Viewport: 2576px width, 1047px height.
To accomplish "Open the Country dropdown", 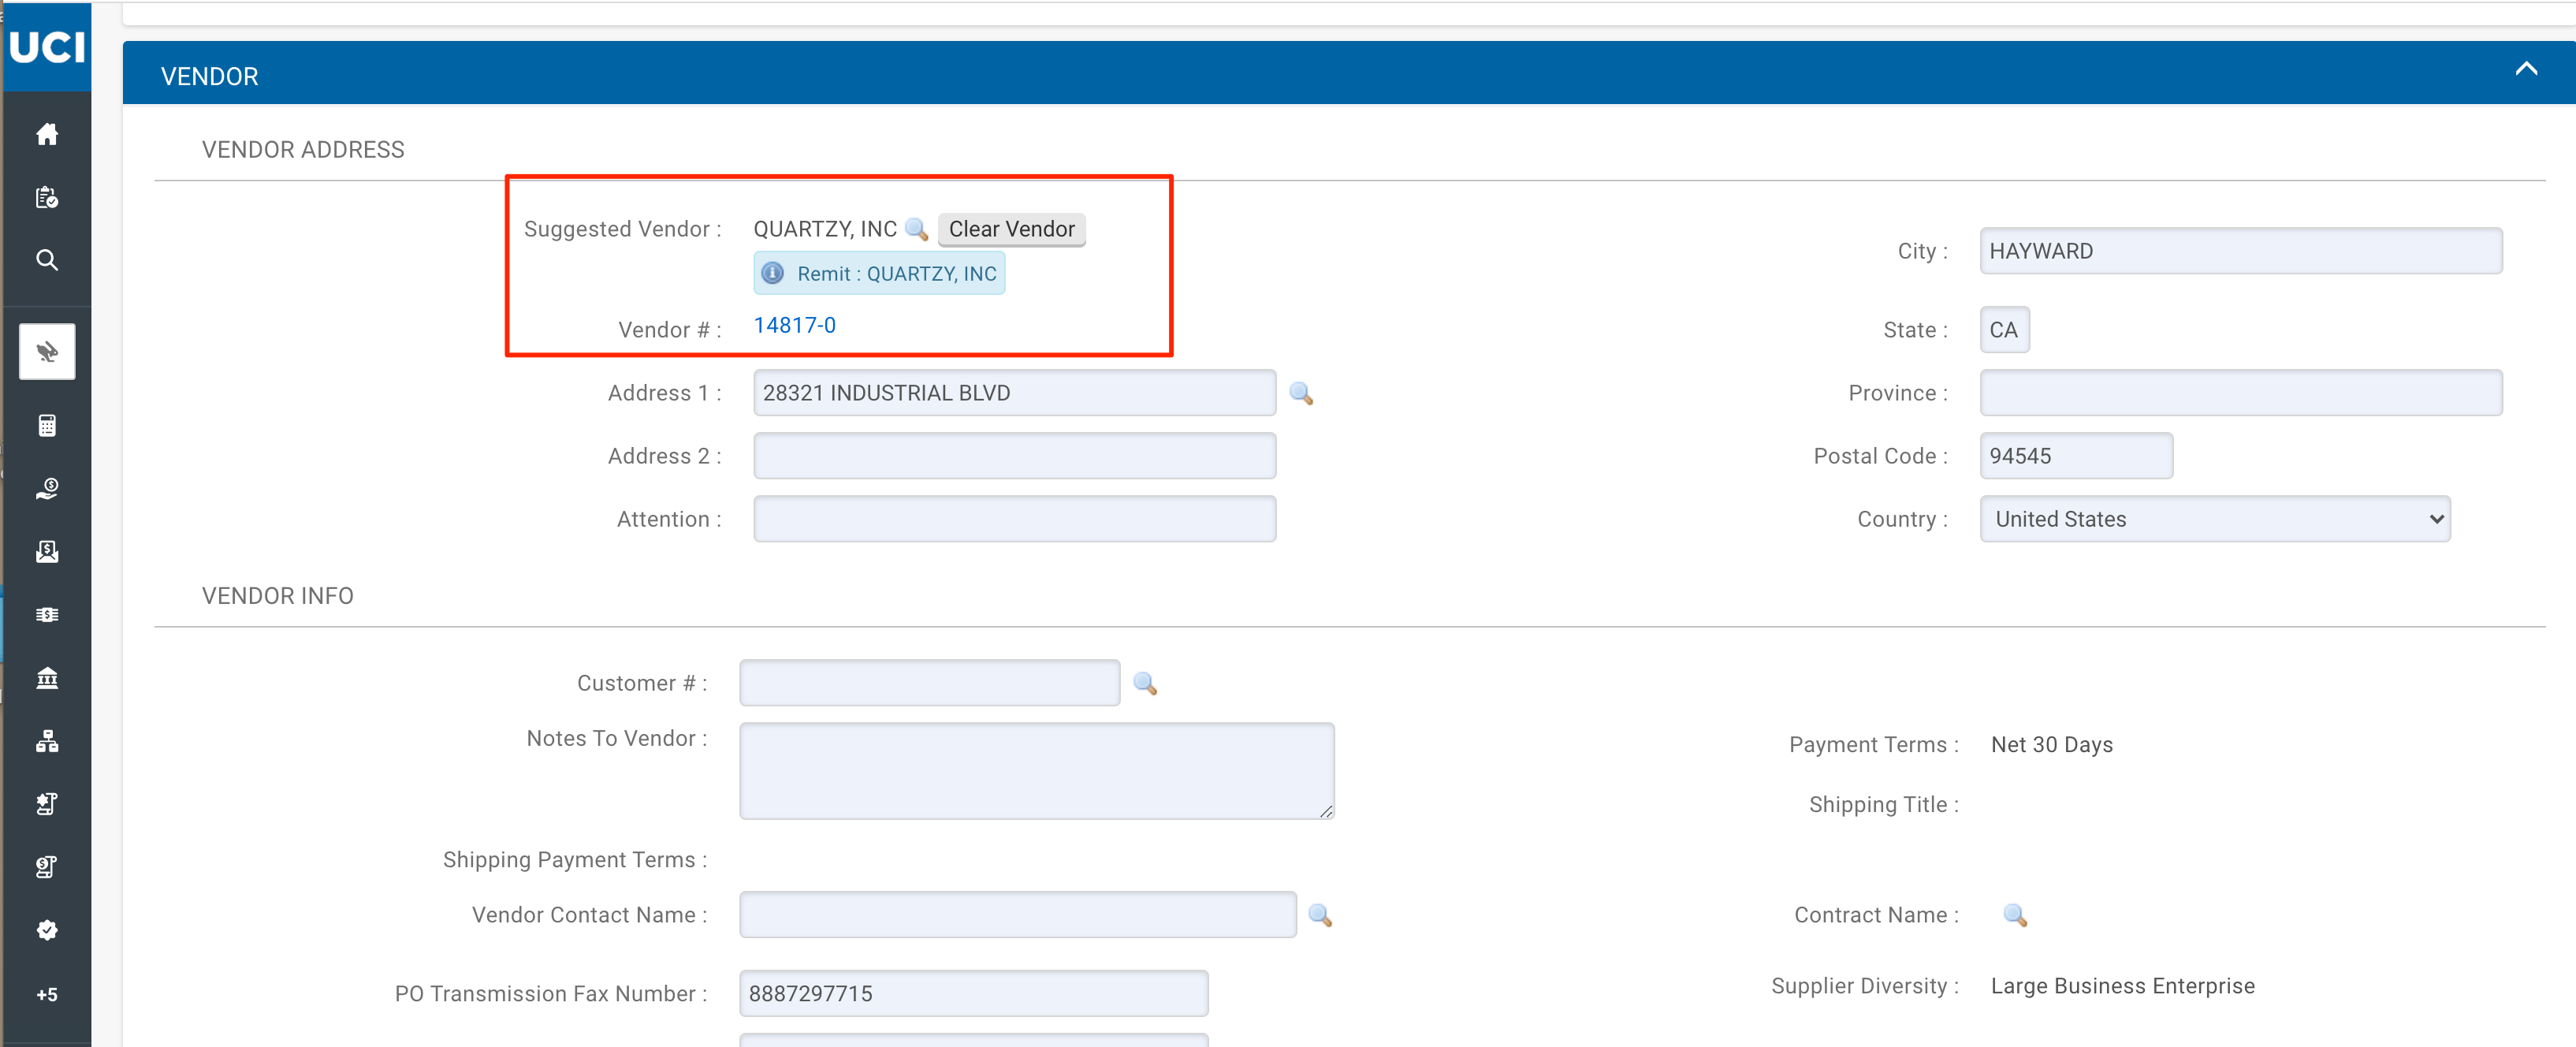I will (x=2214, y=519).
